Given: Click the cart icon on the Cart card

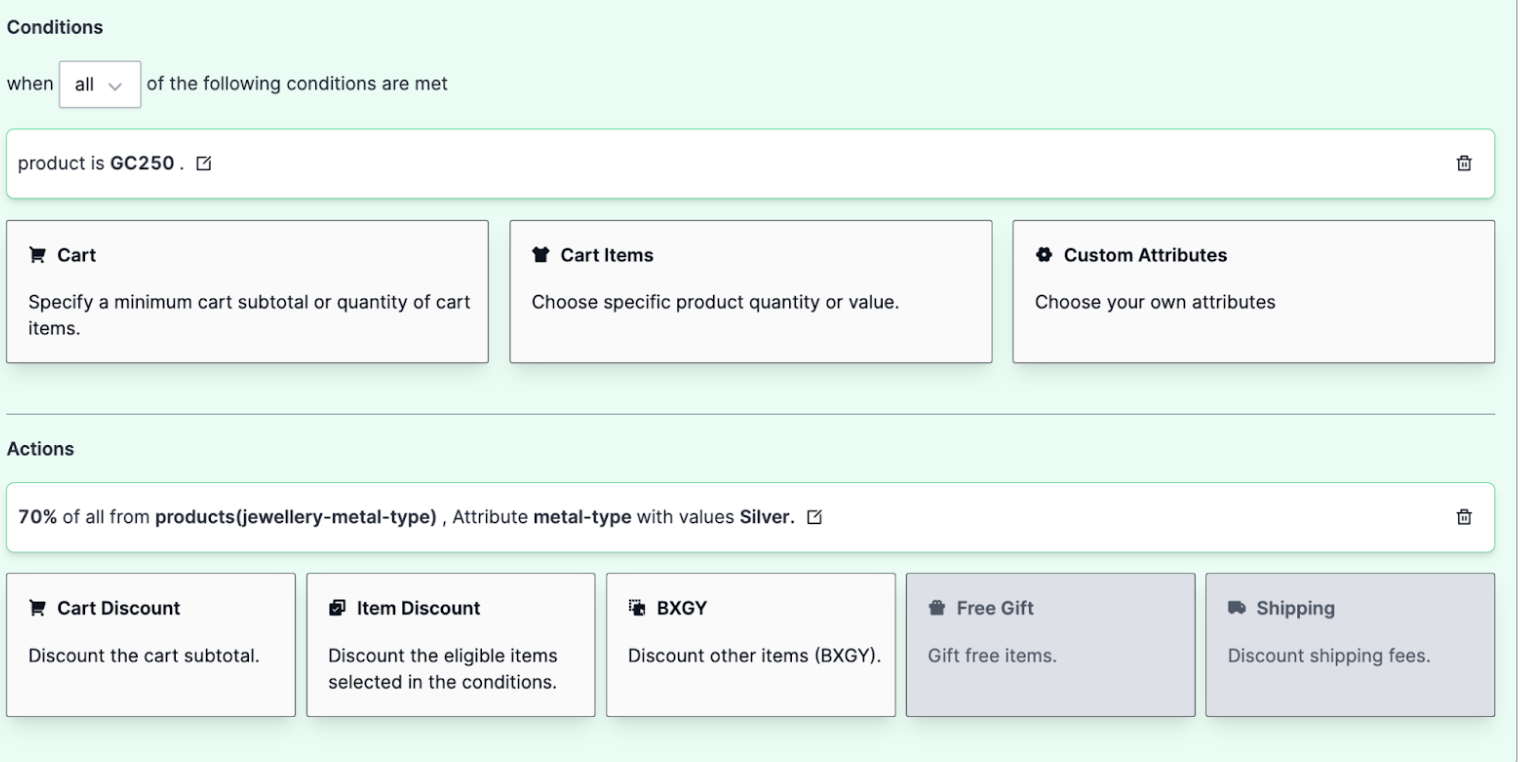Looking at the screenshot, I should tap(38, 254).
